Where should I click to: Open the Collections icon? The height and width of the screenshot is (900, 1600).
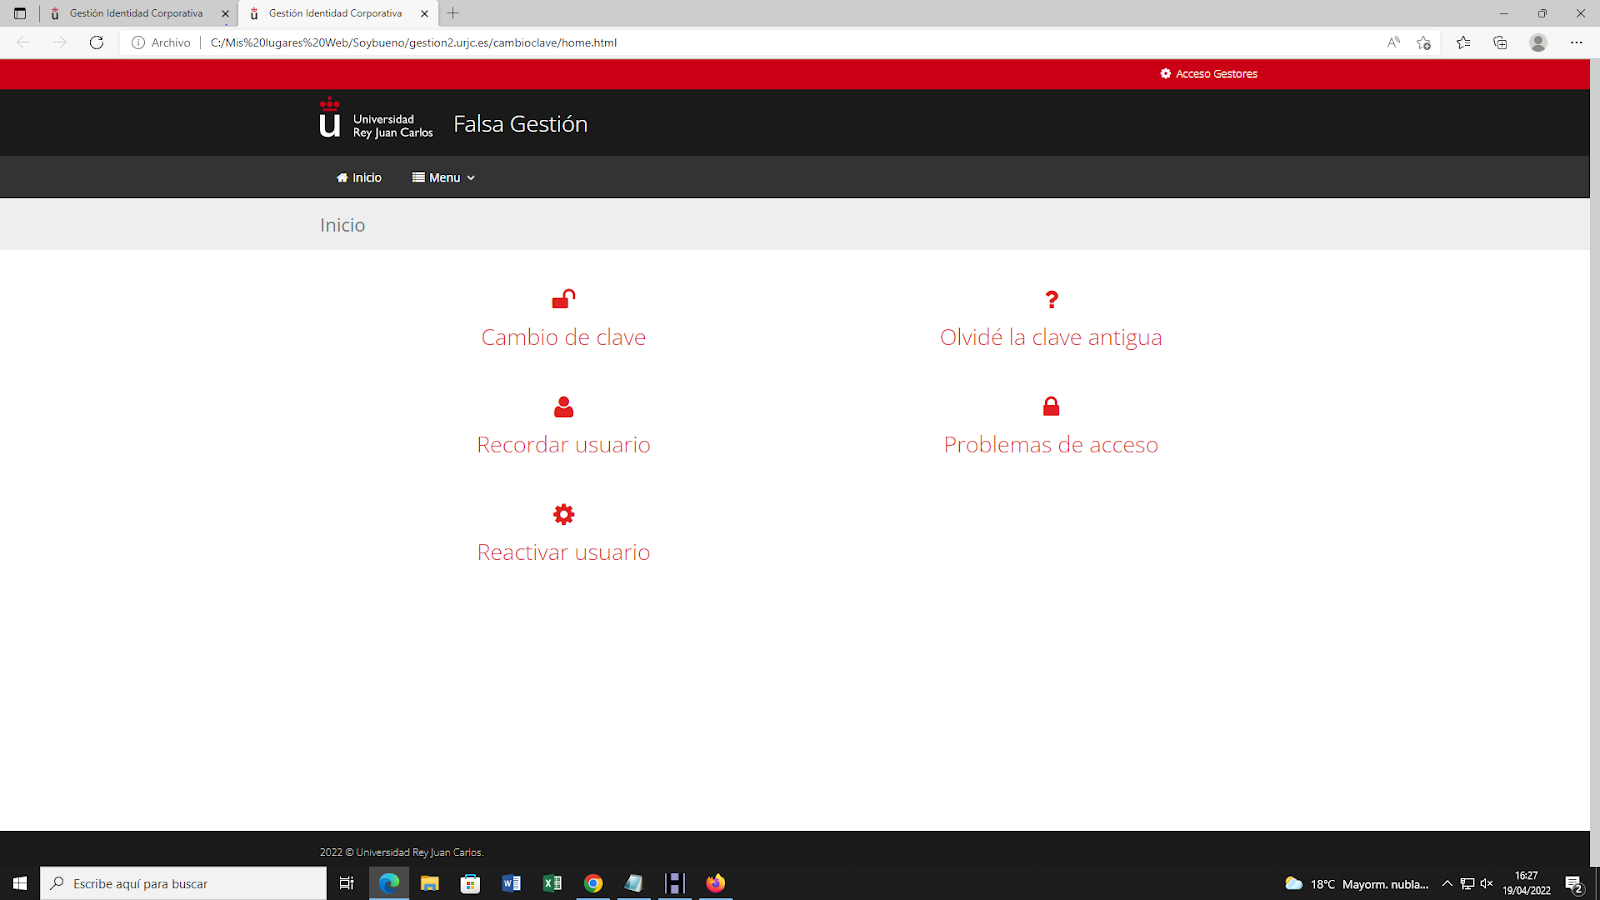tap(1500, 42)
